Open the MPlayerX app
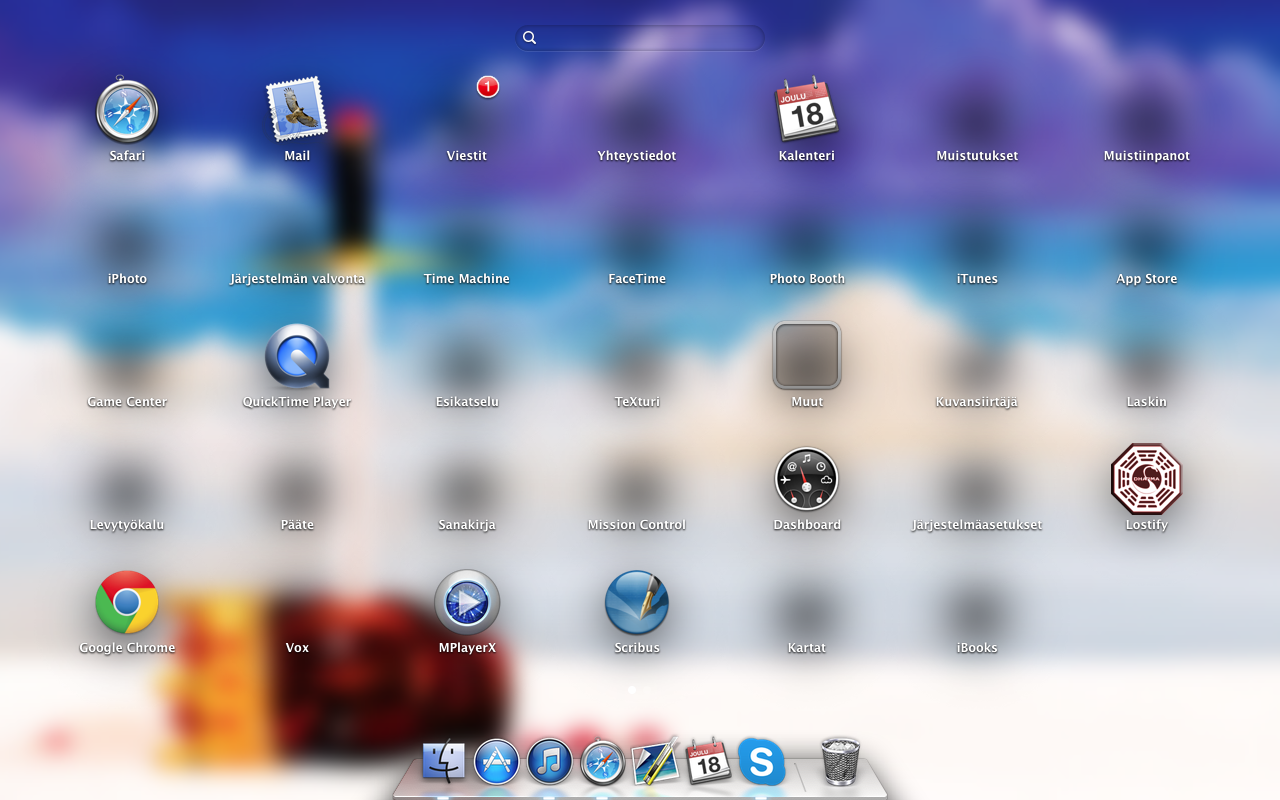This screenshot has width=1280, height=800. coord(467,602)
